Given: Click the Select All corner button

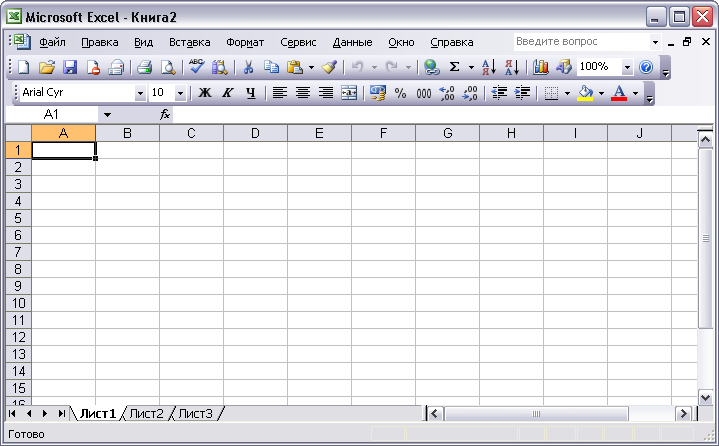Looking at the screenshot, I should coord(18,133).
